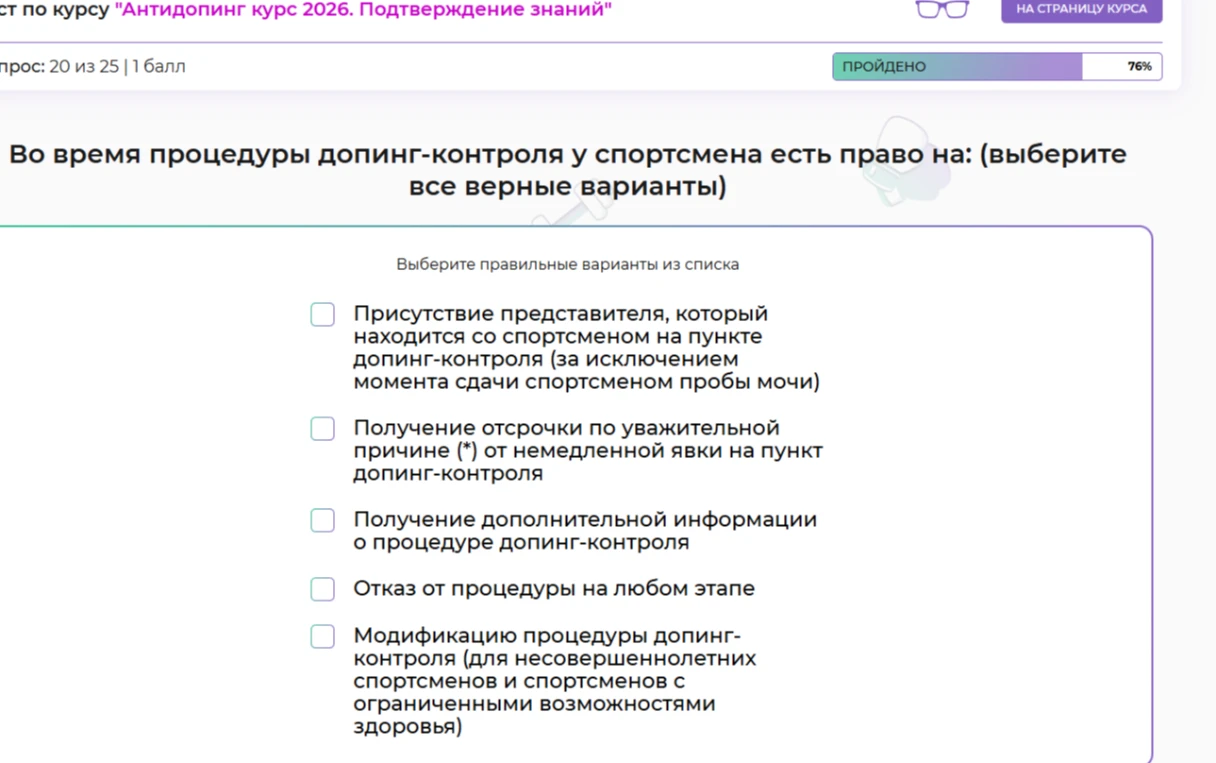
Task: Check the 'Присутствие представителя' option checkbox
Action: tap(322, 315)
